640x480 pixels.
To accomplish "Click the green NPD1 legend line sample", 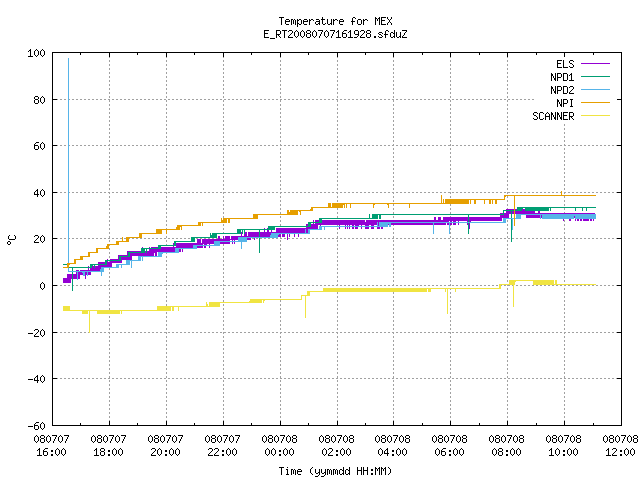I will pyautogui.click(x=595, y=77).
